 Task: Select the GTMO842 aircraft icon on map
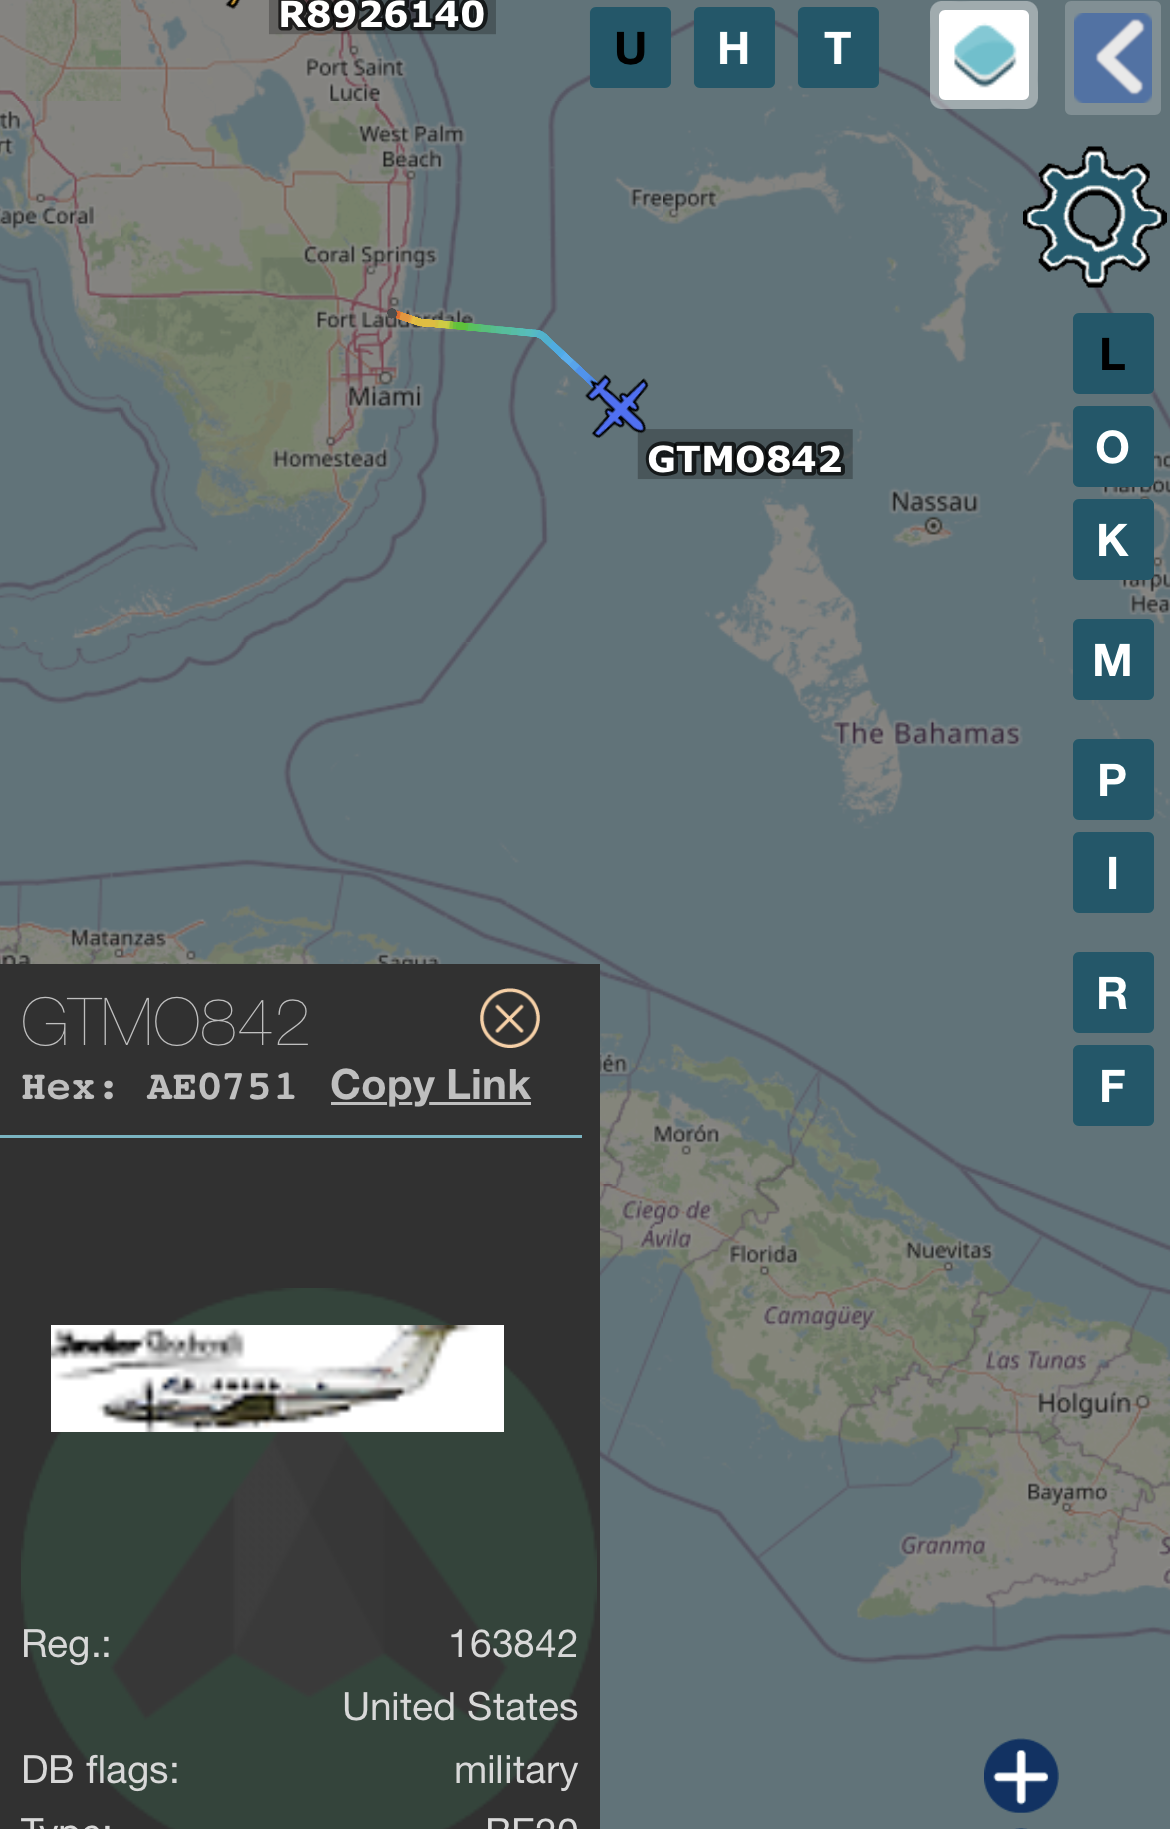[x=618, y=406]
